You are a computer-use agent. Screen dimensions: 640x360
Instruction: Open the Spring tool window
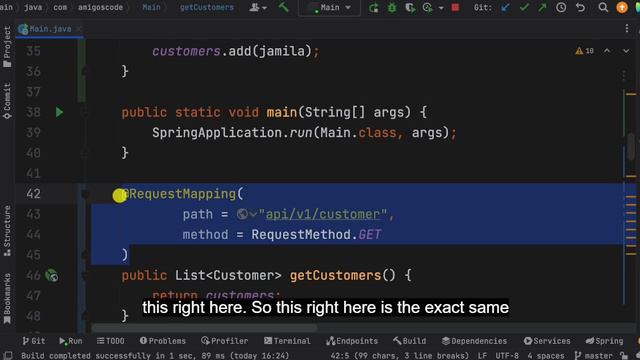pos(604,341)
